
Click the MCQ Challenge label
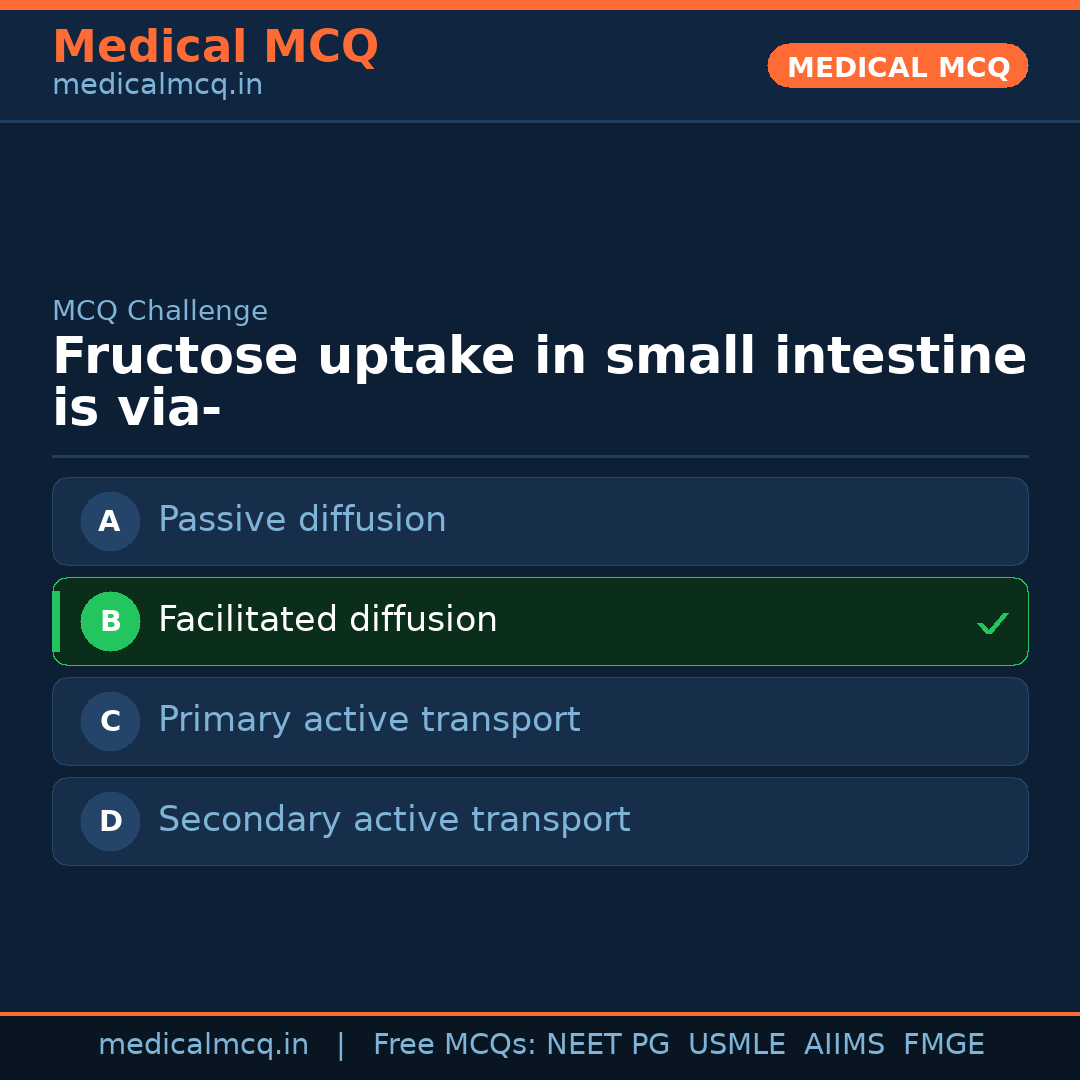click(x=160, y=311)
